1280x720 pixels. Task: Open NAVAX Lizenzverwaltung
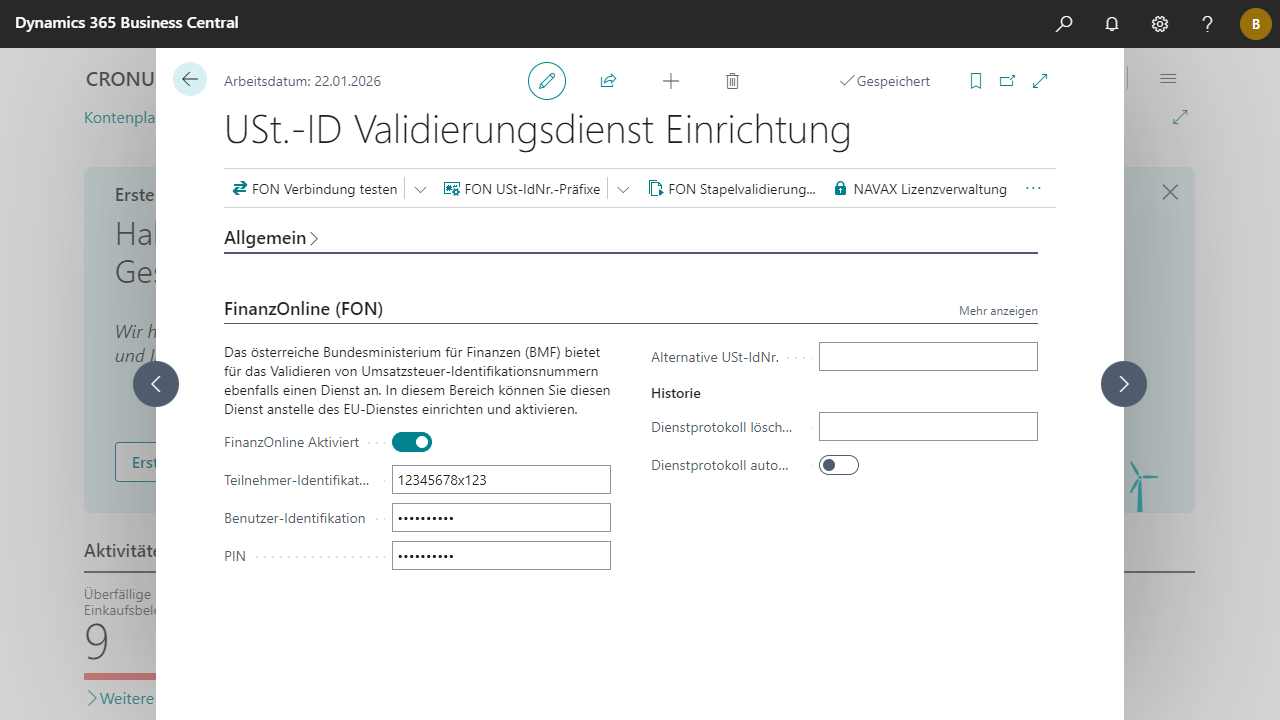pyautogui.click(x=920, y=189)
